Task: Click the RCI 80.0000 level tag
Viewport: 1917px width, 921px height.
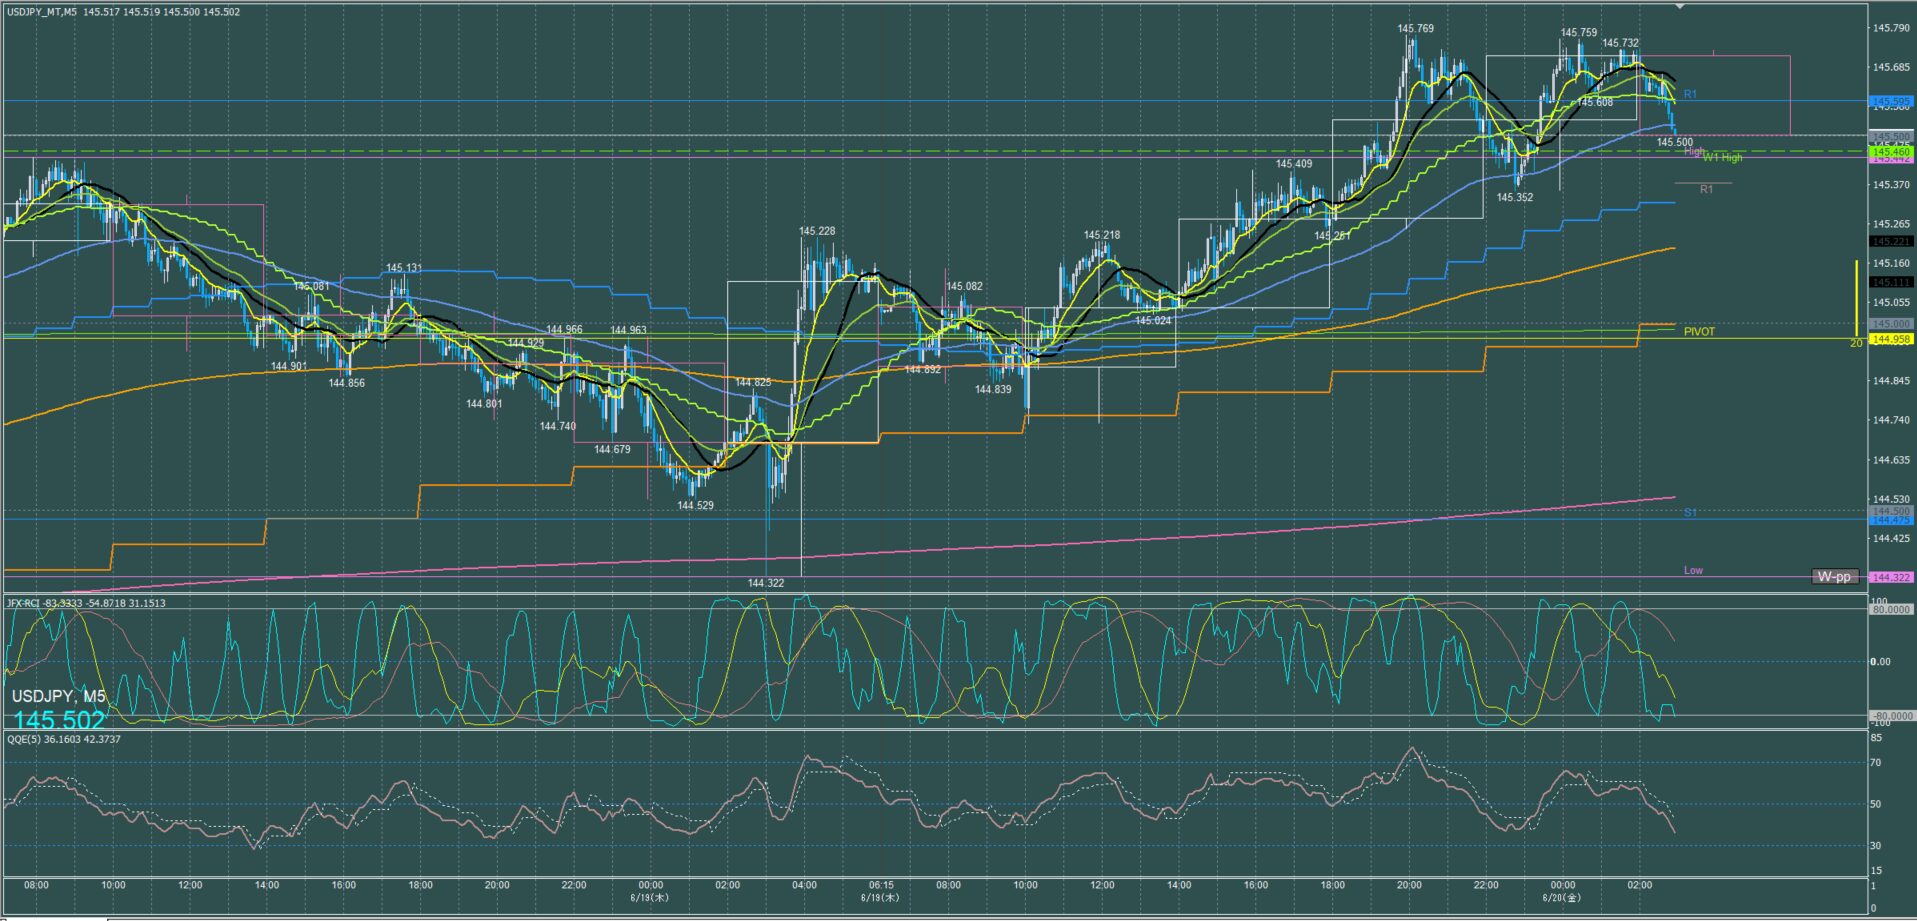Action: coord(1890,609)
